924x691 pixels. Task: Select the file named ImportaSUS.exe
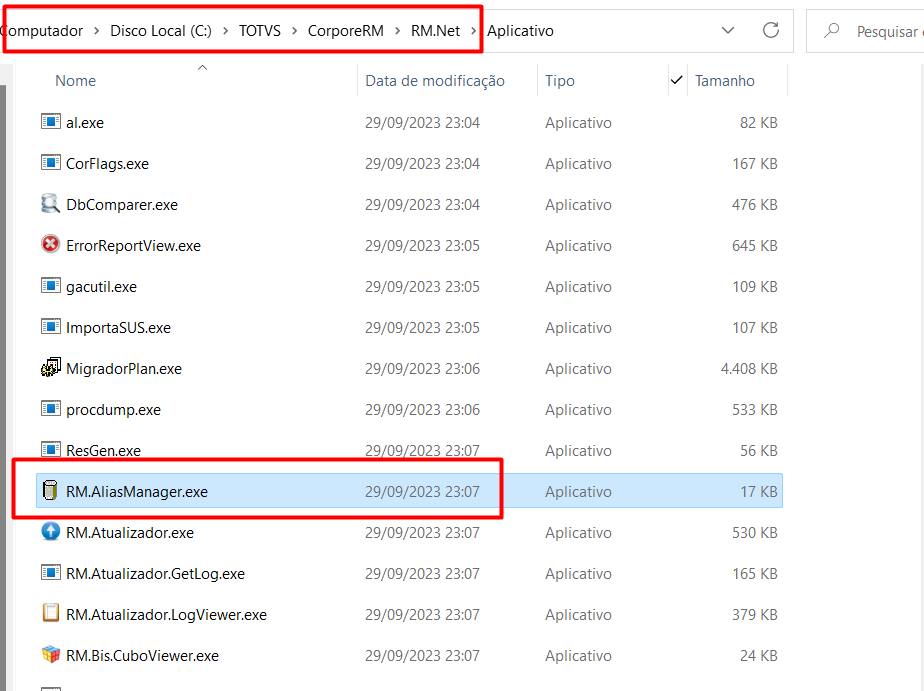coord(118,328)
